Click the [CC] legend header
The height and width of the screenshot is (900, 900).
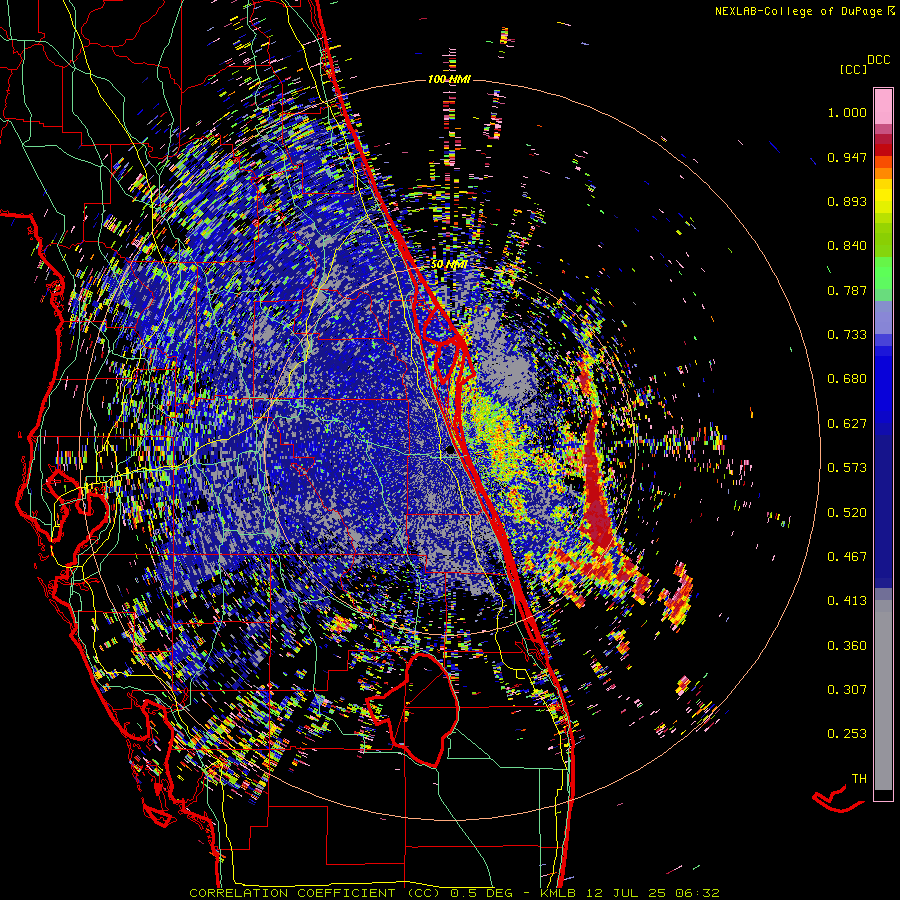[854, 69]
